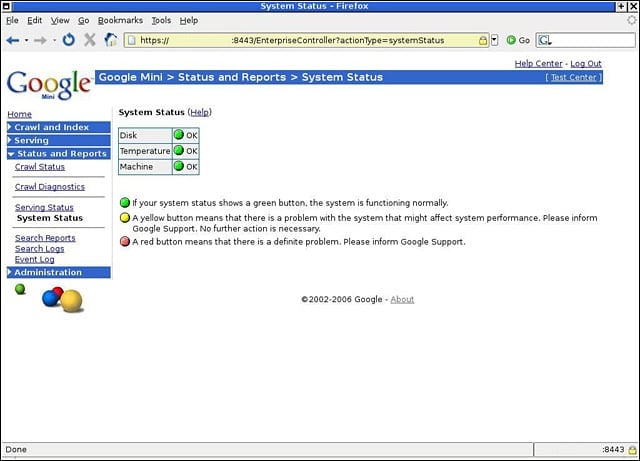The width and height of the screenshot is (640, 461).
Task: Open the Event Log link
Action: pyautogui.click(x=34, y=259)
